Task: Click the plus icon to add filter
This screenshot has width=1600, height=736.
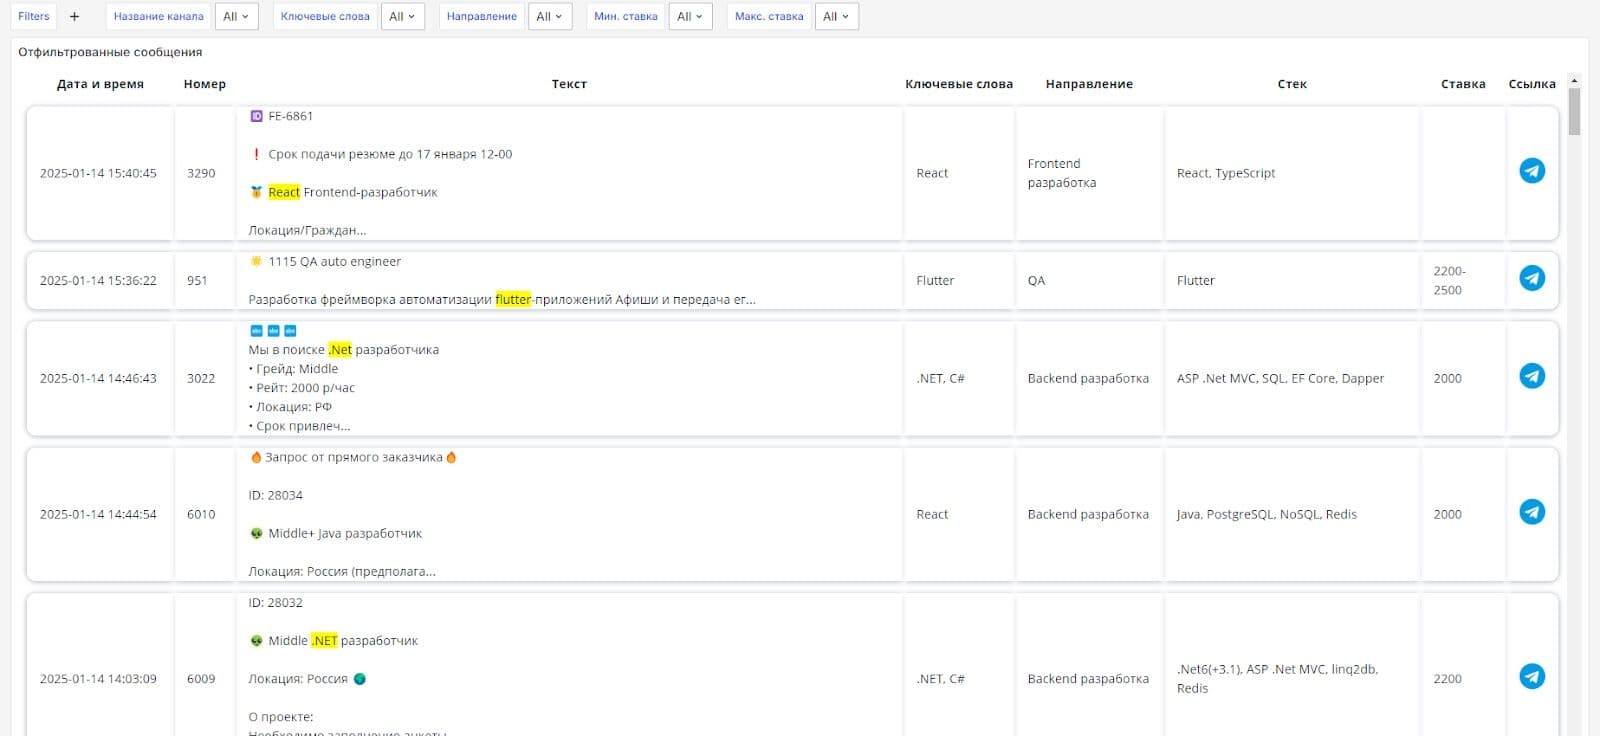Action: [x=74, y=16]
